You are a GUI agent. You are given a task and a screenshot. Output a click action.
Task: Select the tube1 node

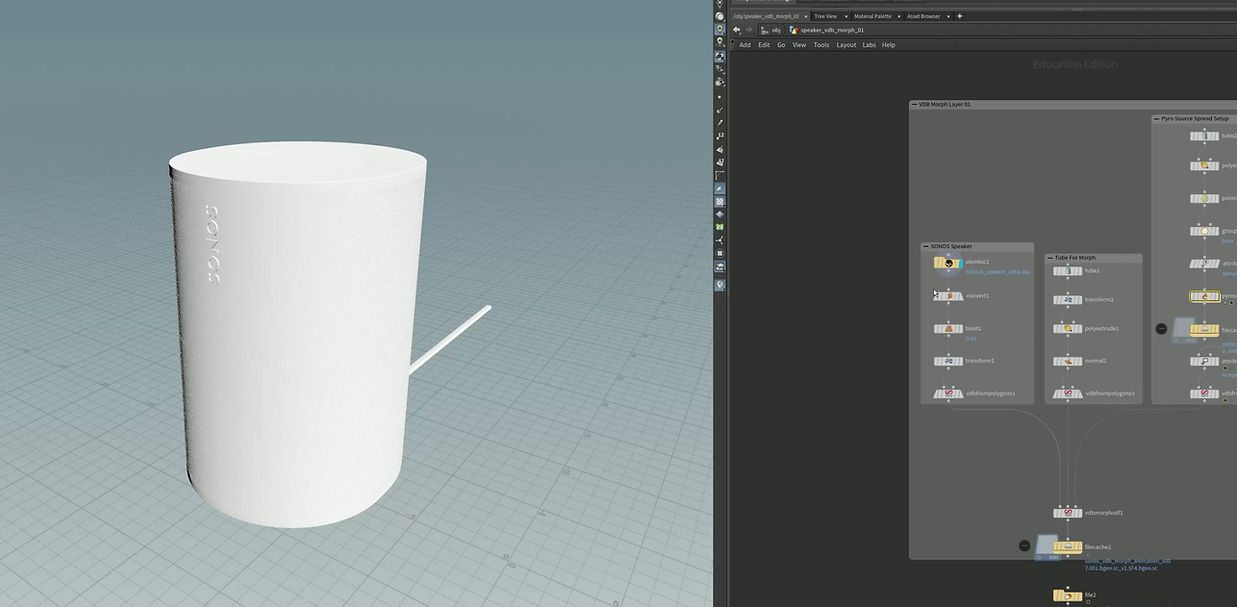coord(1067,271)
